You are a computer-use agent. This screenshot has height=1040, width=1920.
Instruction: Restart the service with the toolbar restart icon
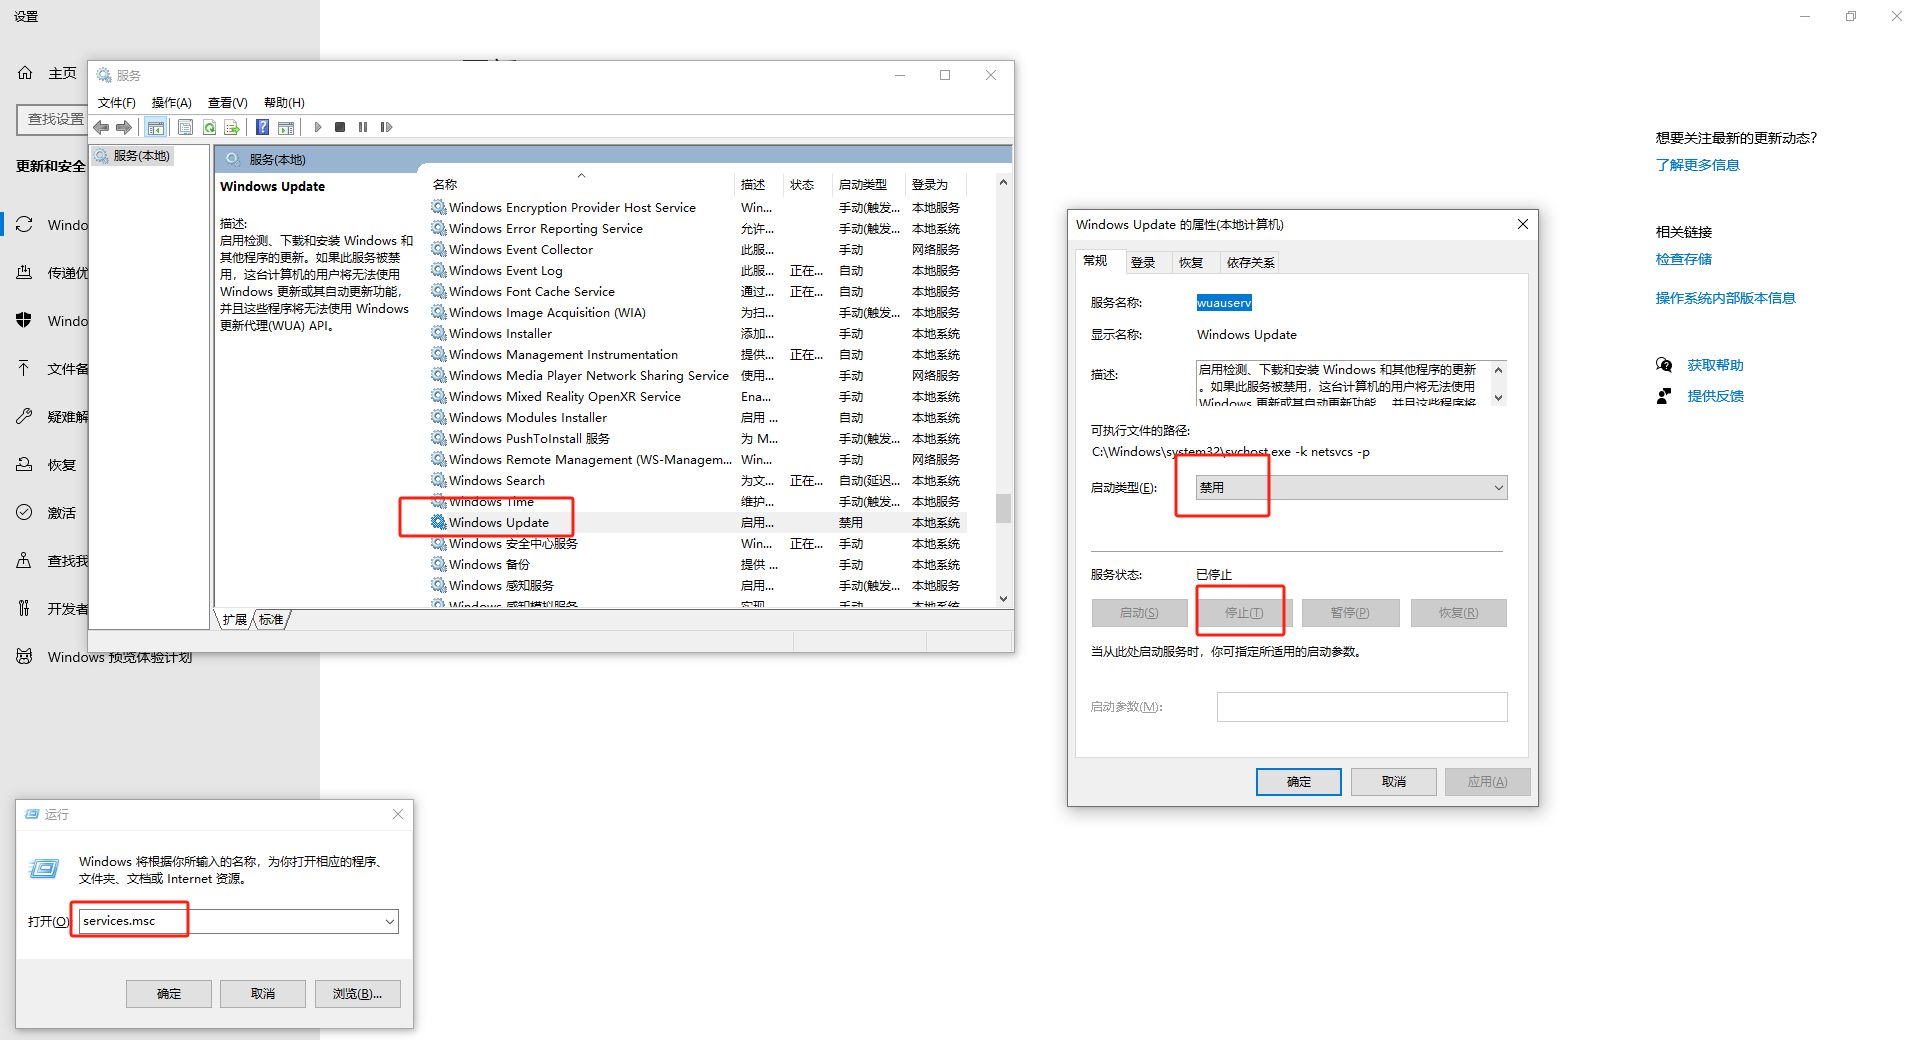(x=386, y=127)
